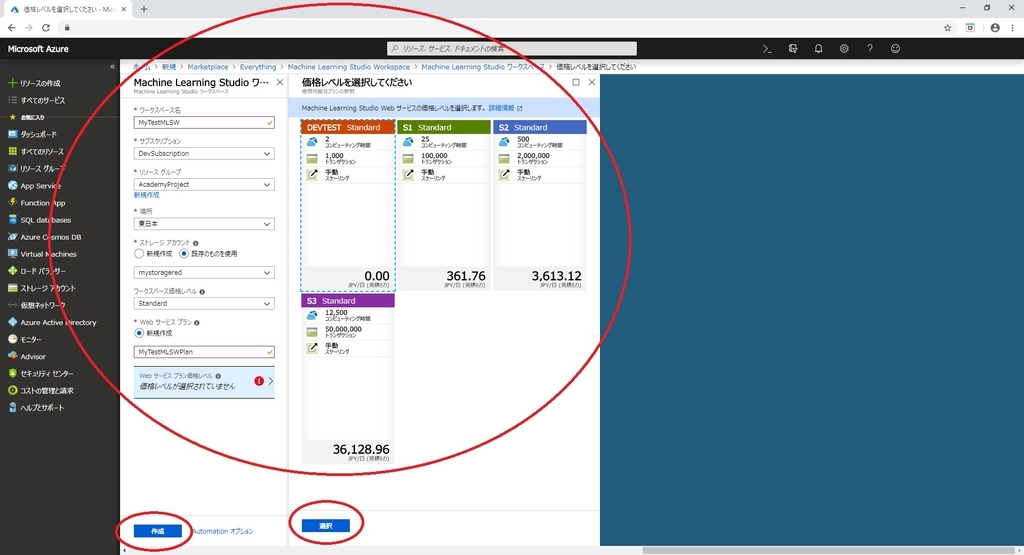Viewport: 1024px width, 555px height.
Task: Open the feedback smiley icon
Action: coord(895,48)
